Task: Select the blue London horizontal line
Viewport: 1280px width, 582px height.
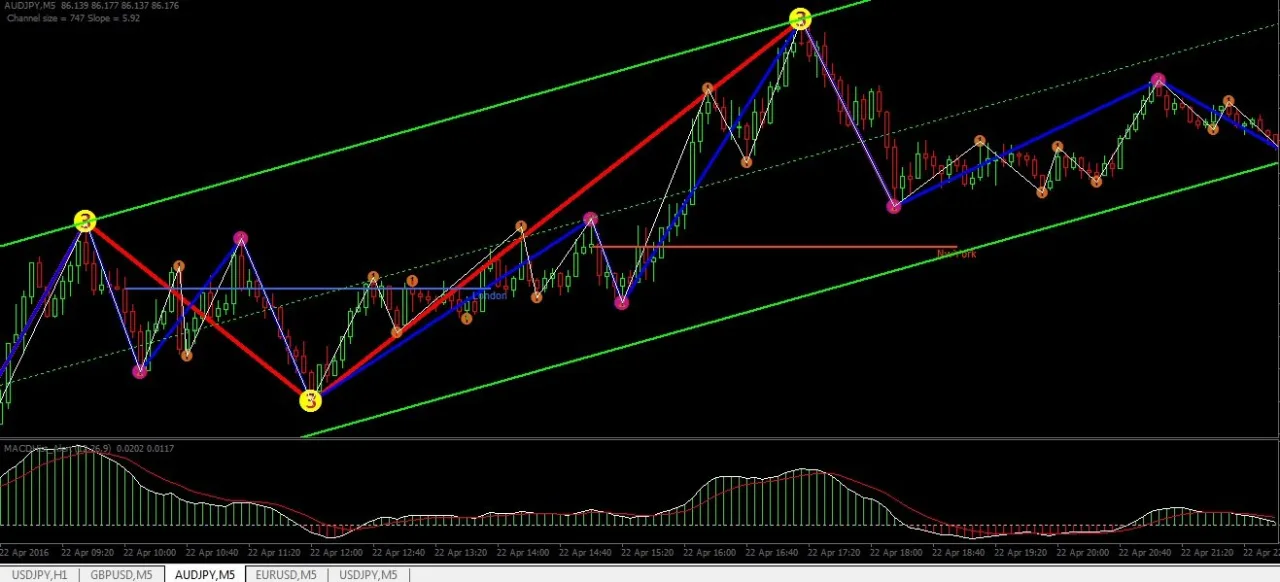Action: [305, 289]
